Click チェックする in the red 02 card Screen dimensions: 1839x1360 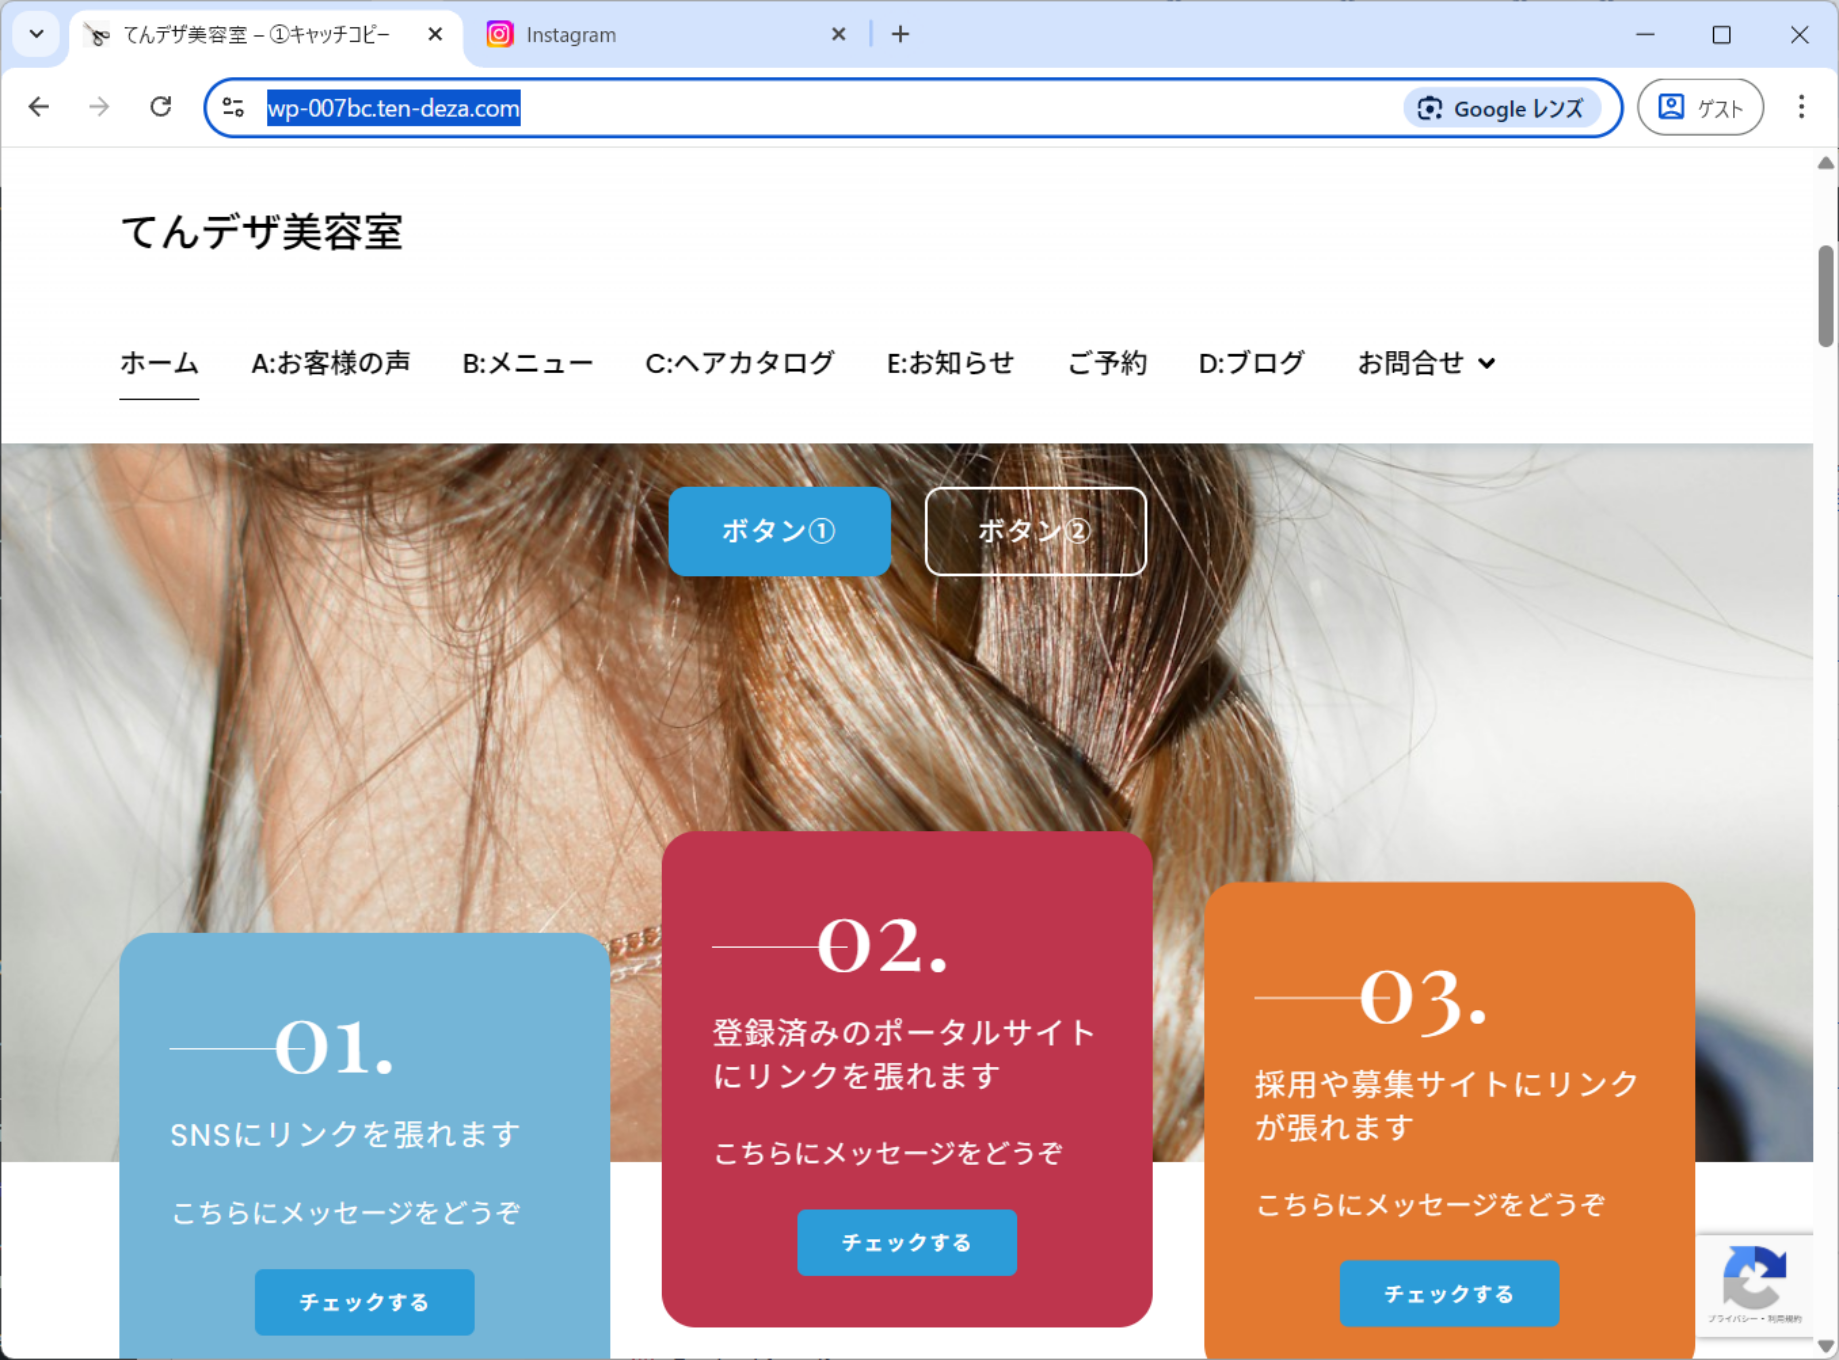[906, 1242]
